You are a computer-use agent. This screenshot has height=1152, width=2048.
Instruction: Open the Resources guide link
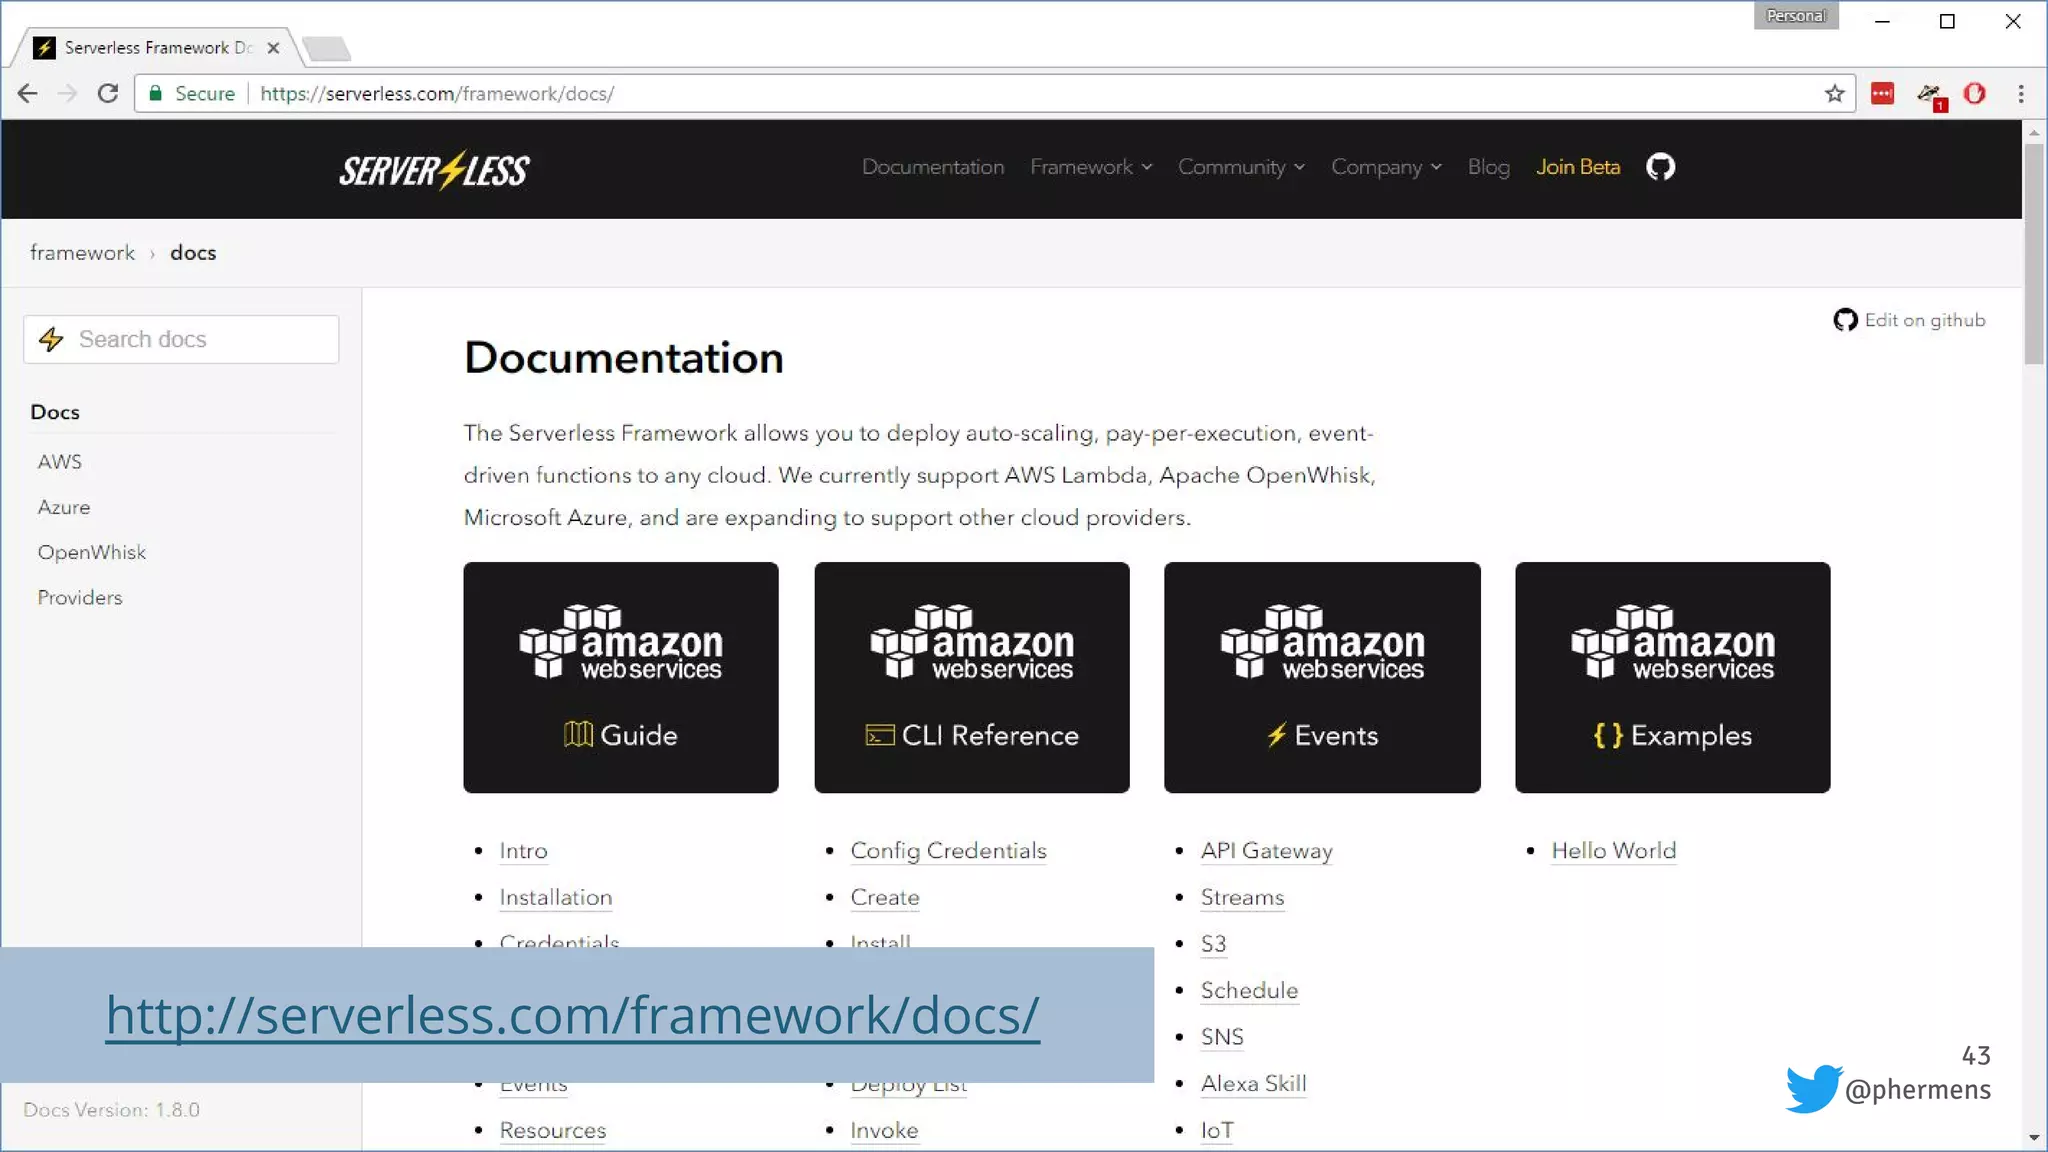[x=553, y=1131]
